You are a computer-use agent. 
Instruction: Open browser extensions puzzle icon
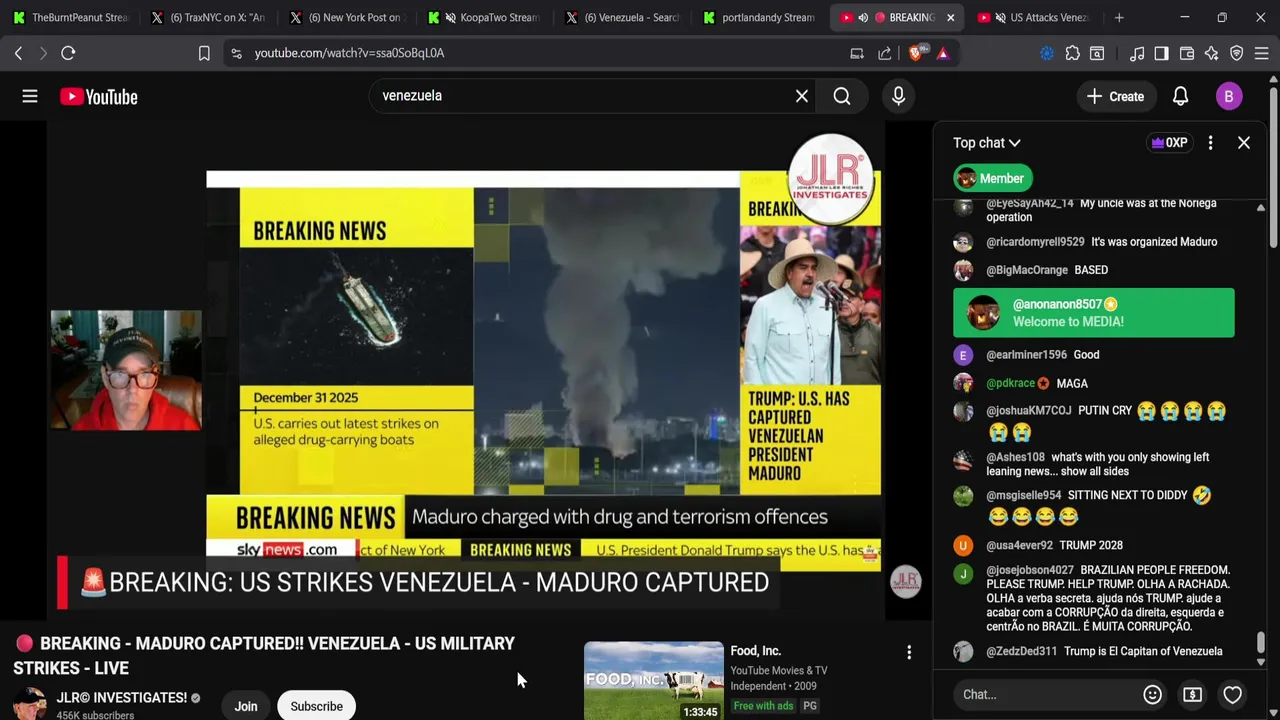(x=1072, y=53)
